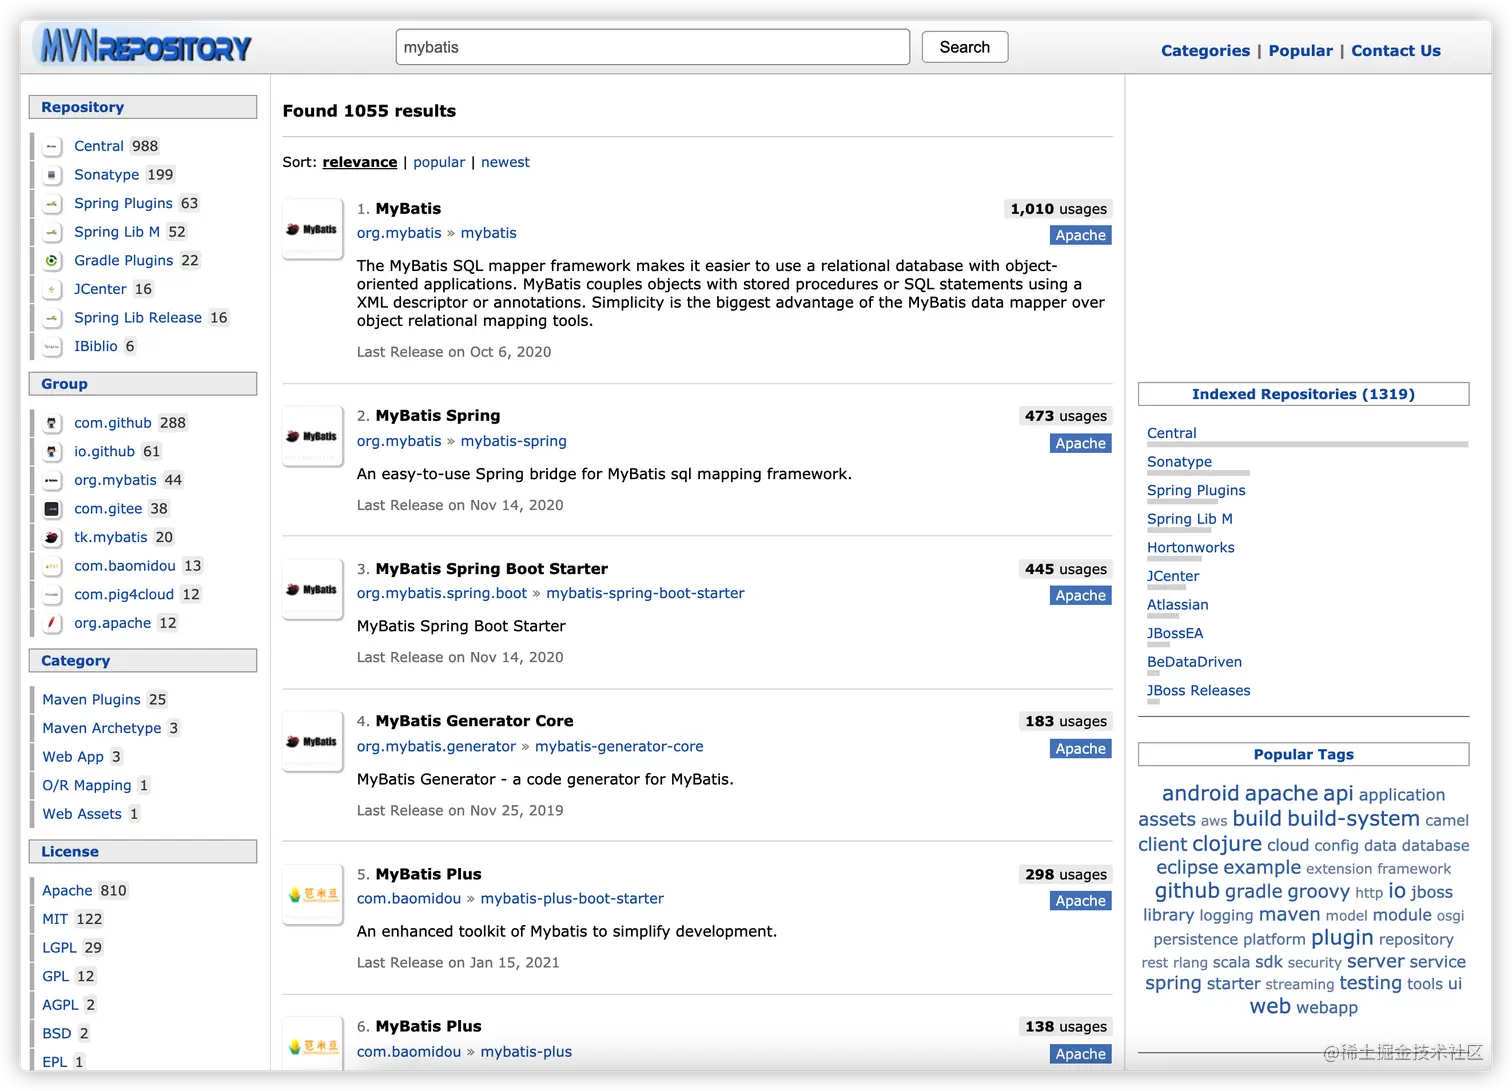
Task: Click the Spring Plugins repository icon in sidebar
Action: 52,204
